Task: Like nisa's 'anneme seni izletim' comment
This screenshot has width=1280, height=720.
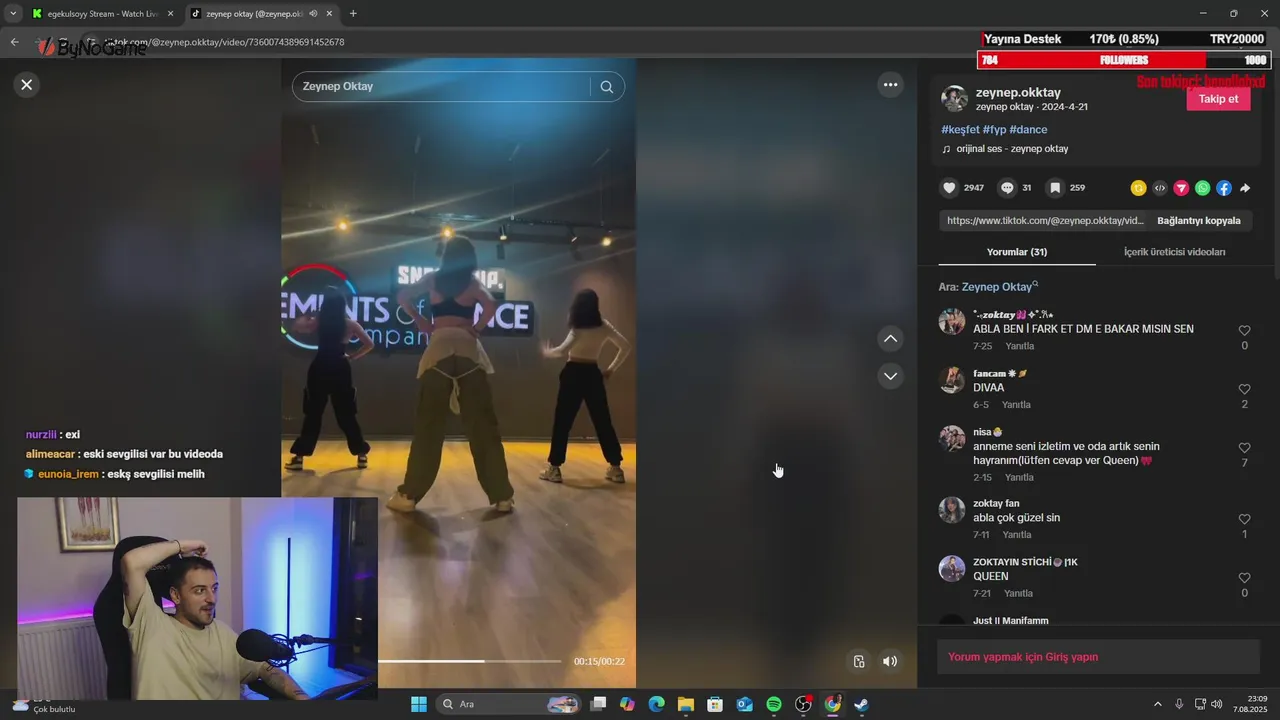Action: (1244, 448)
